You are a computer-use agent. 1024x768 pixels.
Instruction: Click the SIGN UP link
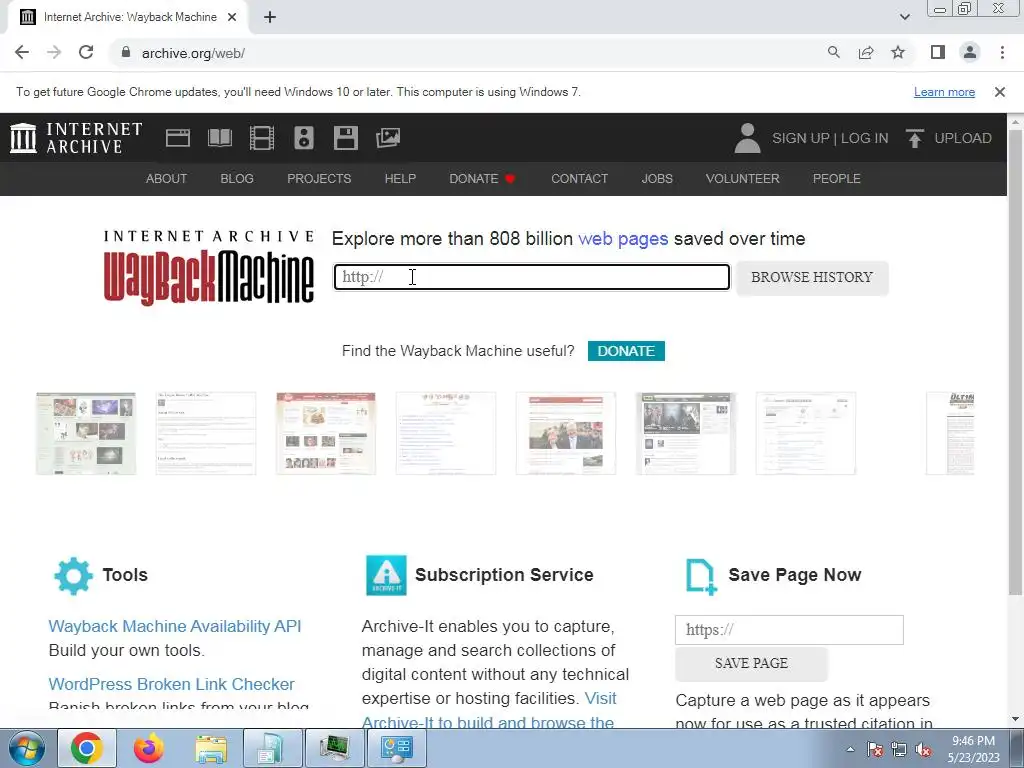801,138
